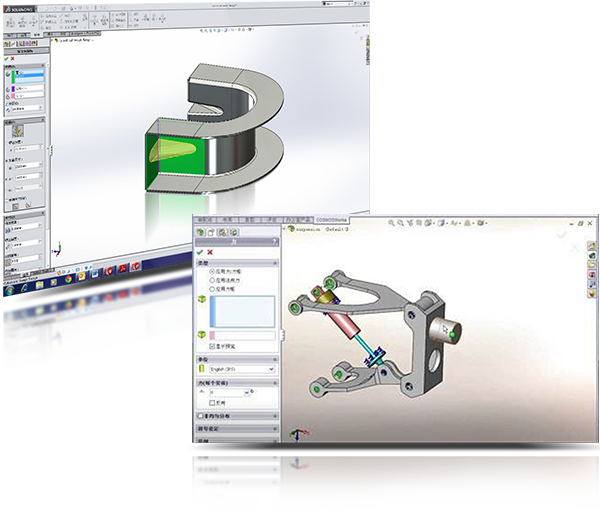Click coordinate triad in suspension viewport
Screen dimensions: 600x522
(x=298, y=435)
